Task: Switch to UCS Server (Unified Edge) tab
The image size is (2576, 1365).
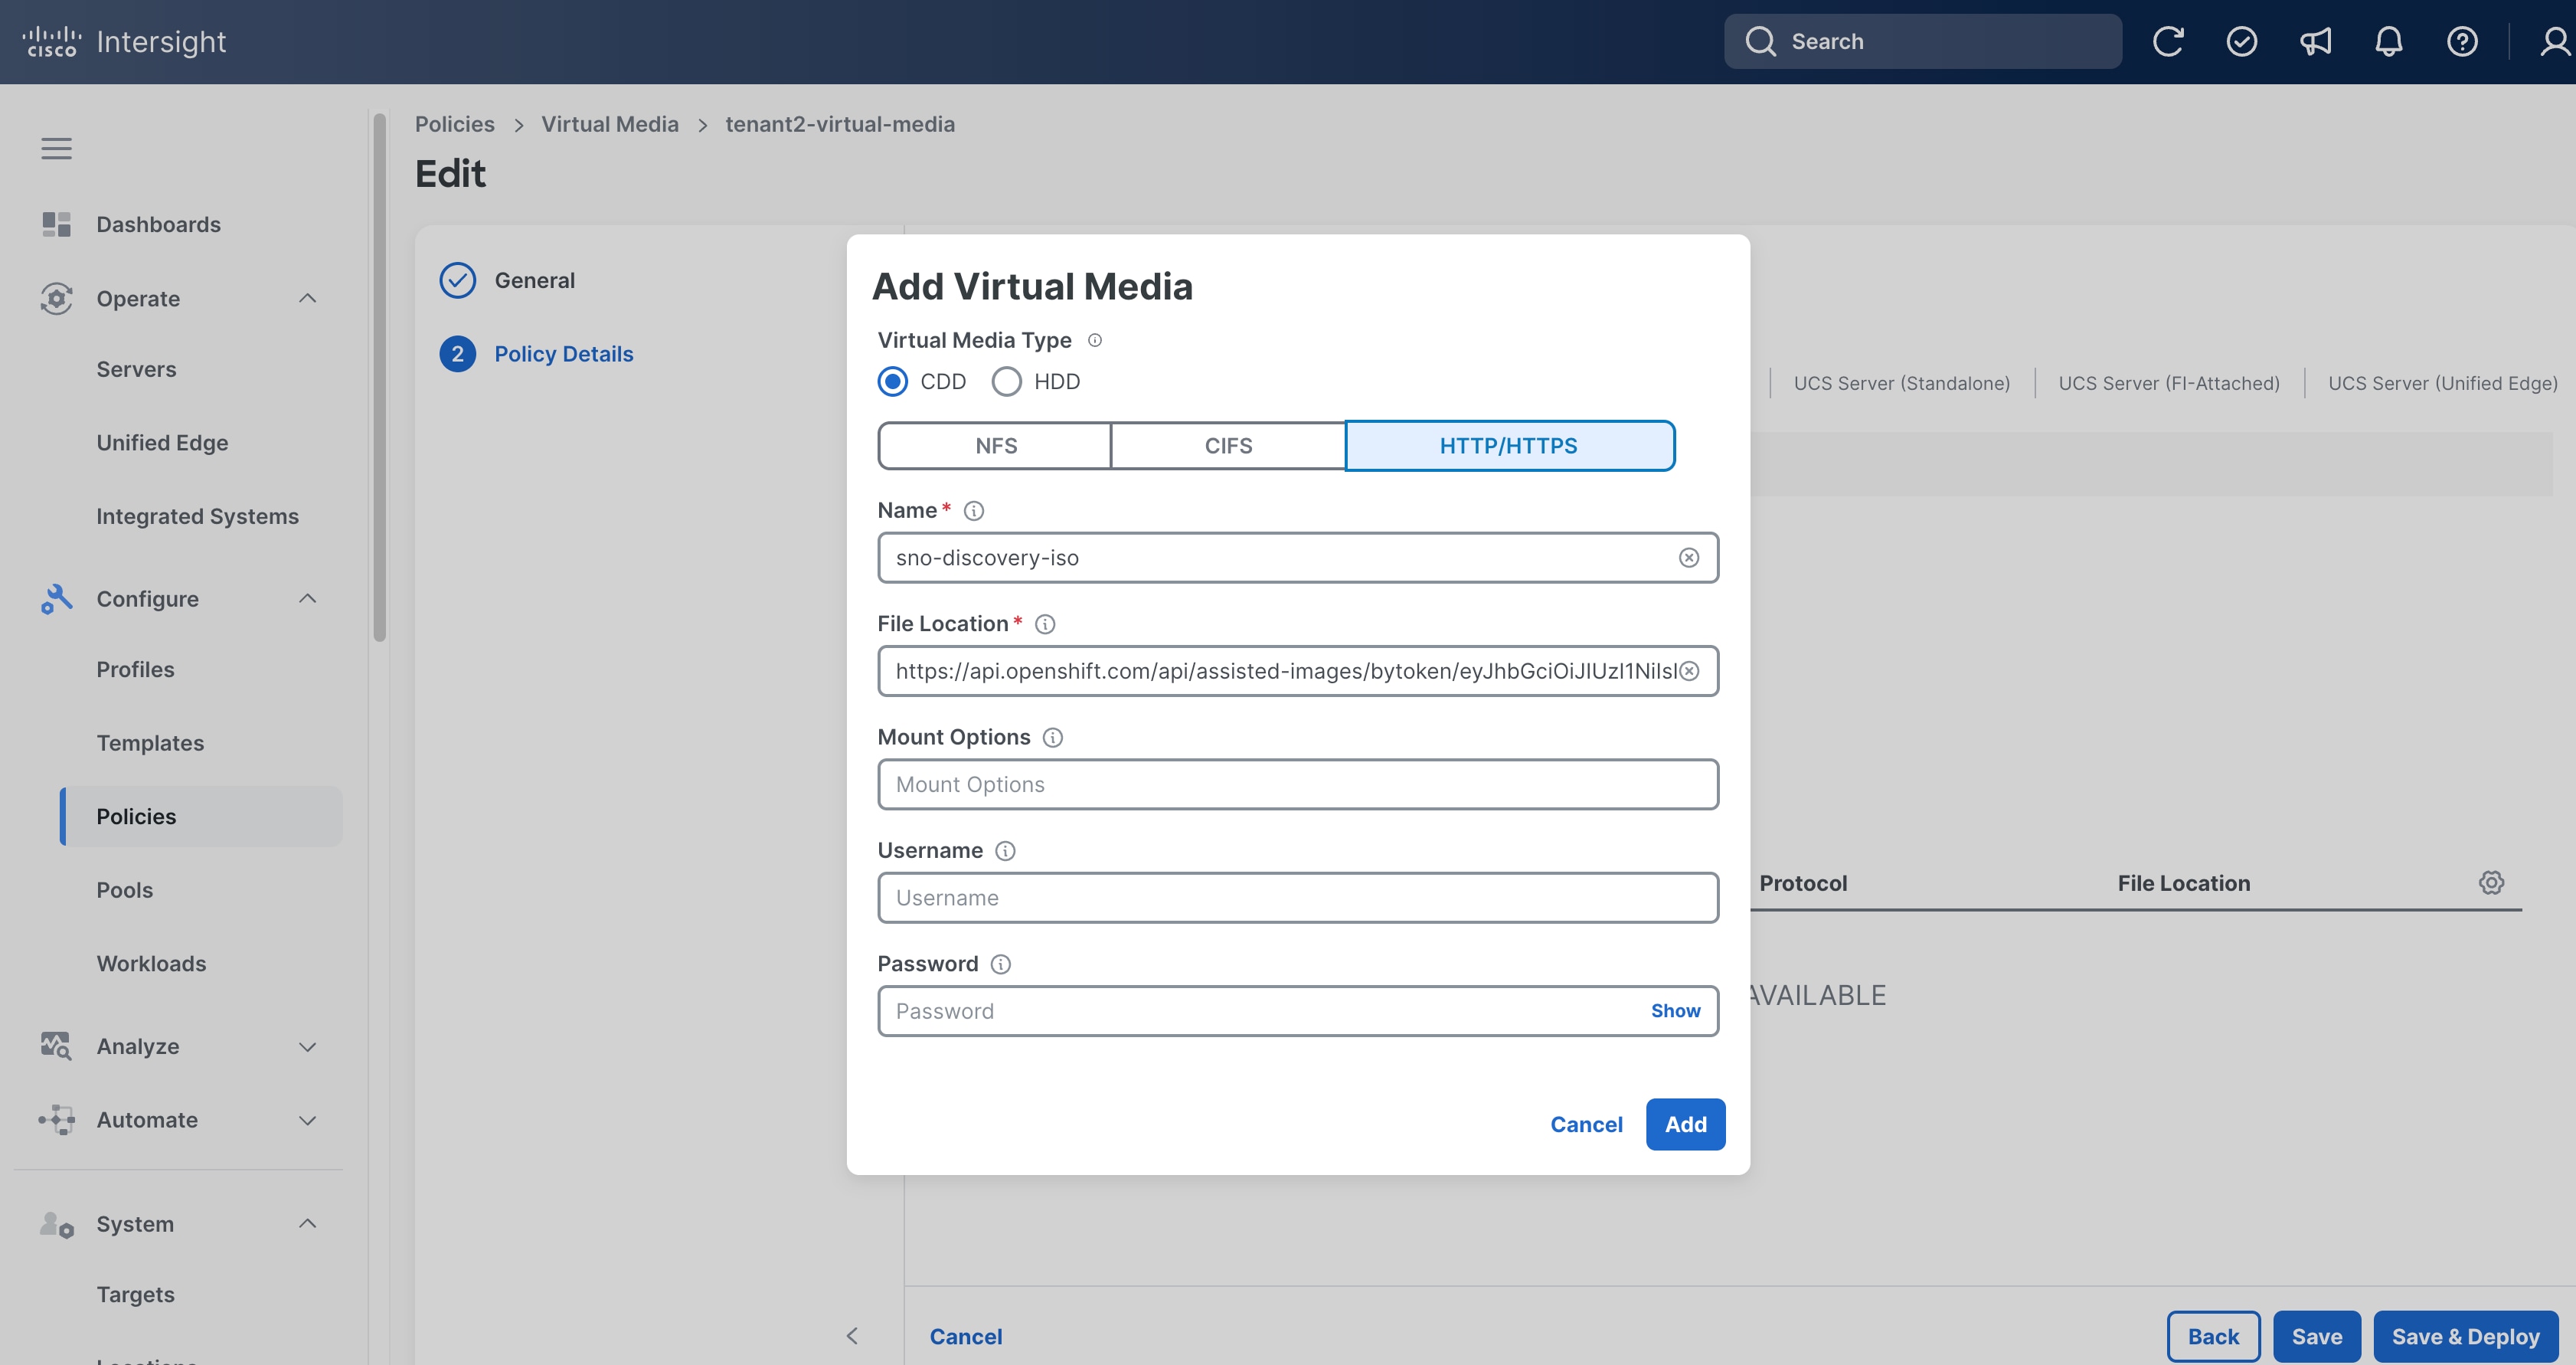Action: (2442, 383)
